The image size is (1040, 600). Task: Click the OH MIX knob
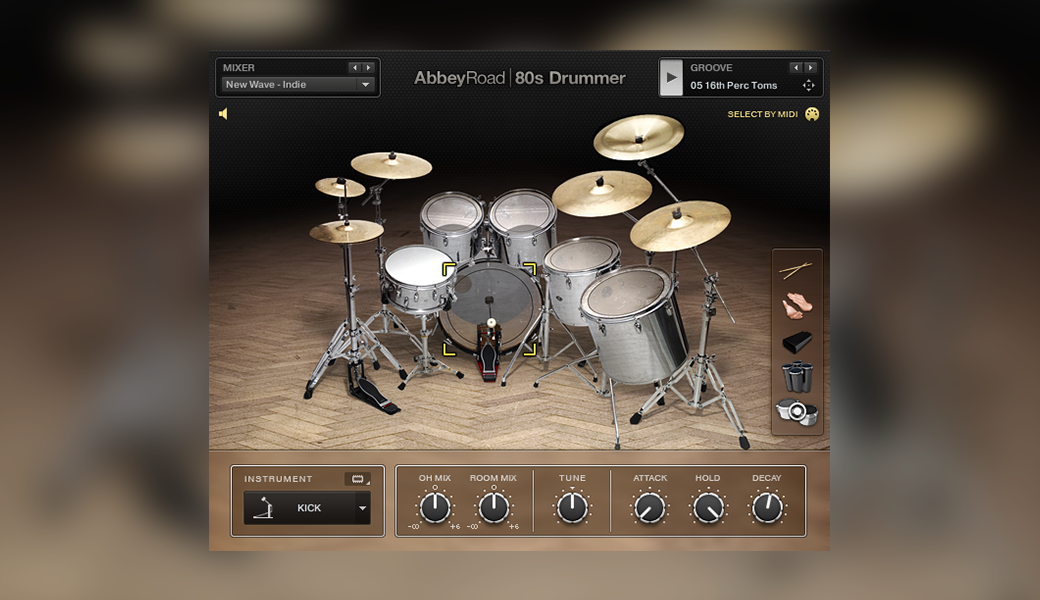click(x=435, y=508)
